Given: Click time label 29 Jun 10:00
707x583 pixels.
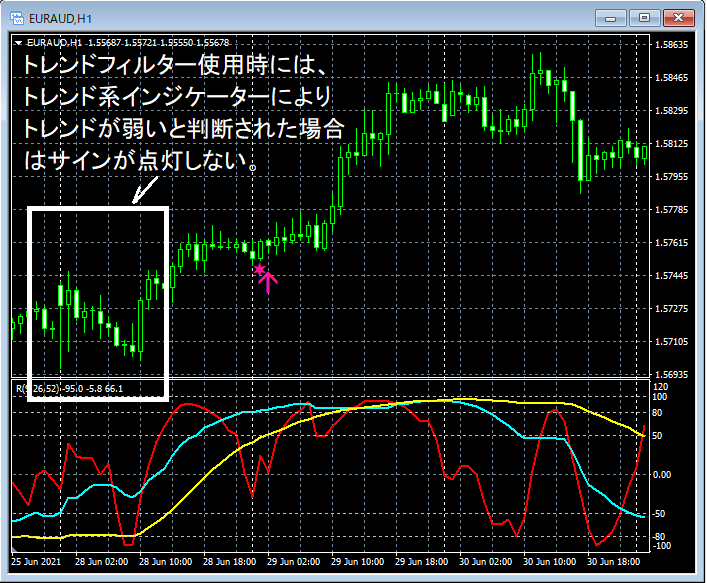Looking at the screenshot, I should click(x=358, y=562).
